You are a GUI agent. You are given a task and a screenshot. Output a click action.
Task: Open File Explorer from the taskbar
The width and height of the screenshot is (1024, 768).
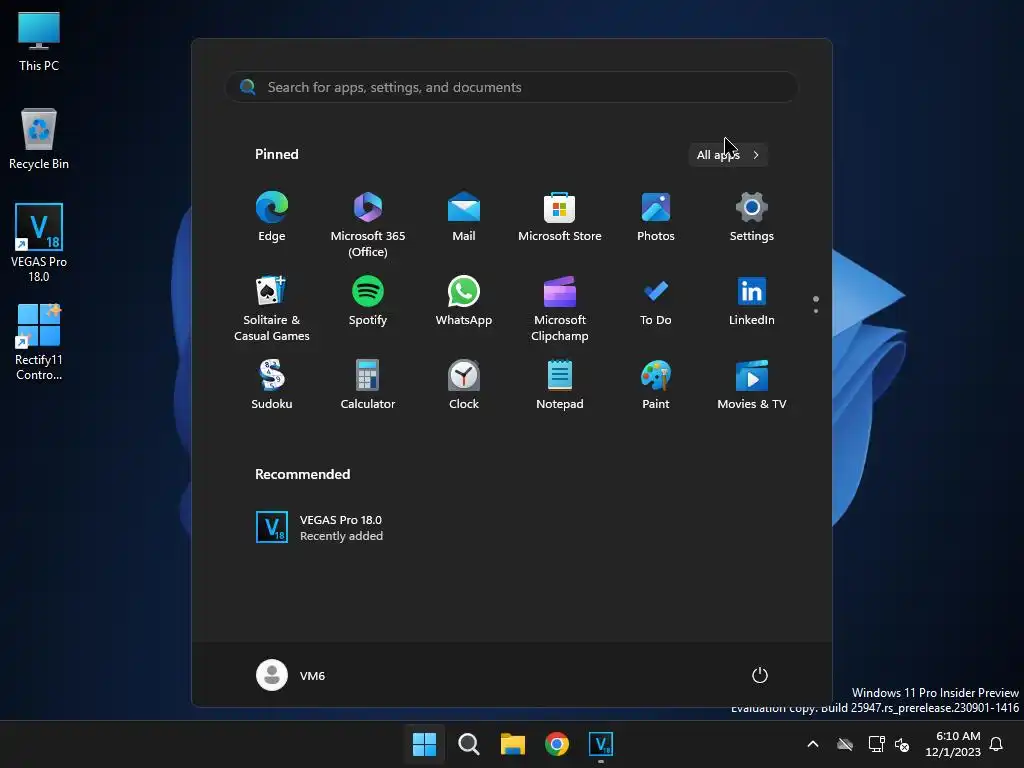[x=513, y=744]
